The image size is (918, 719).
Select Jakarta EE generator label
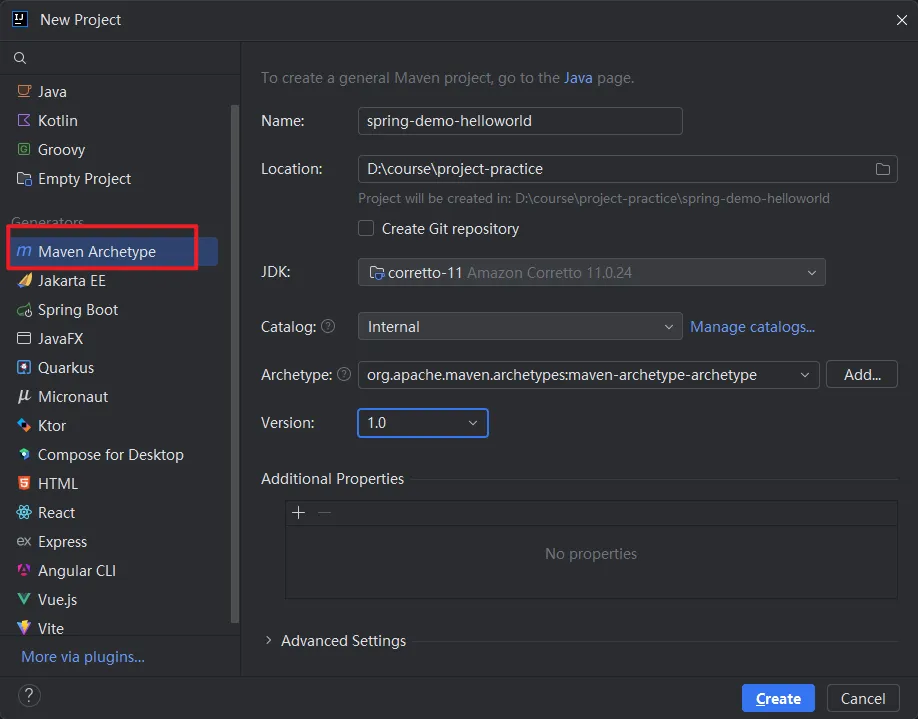point(71,281)
